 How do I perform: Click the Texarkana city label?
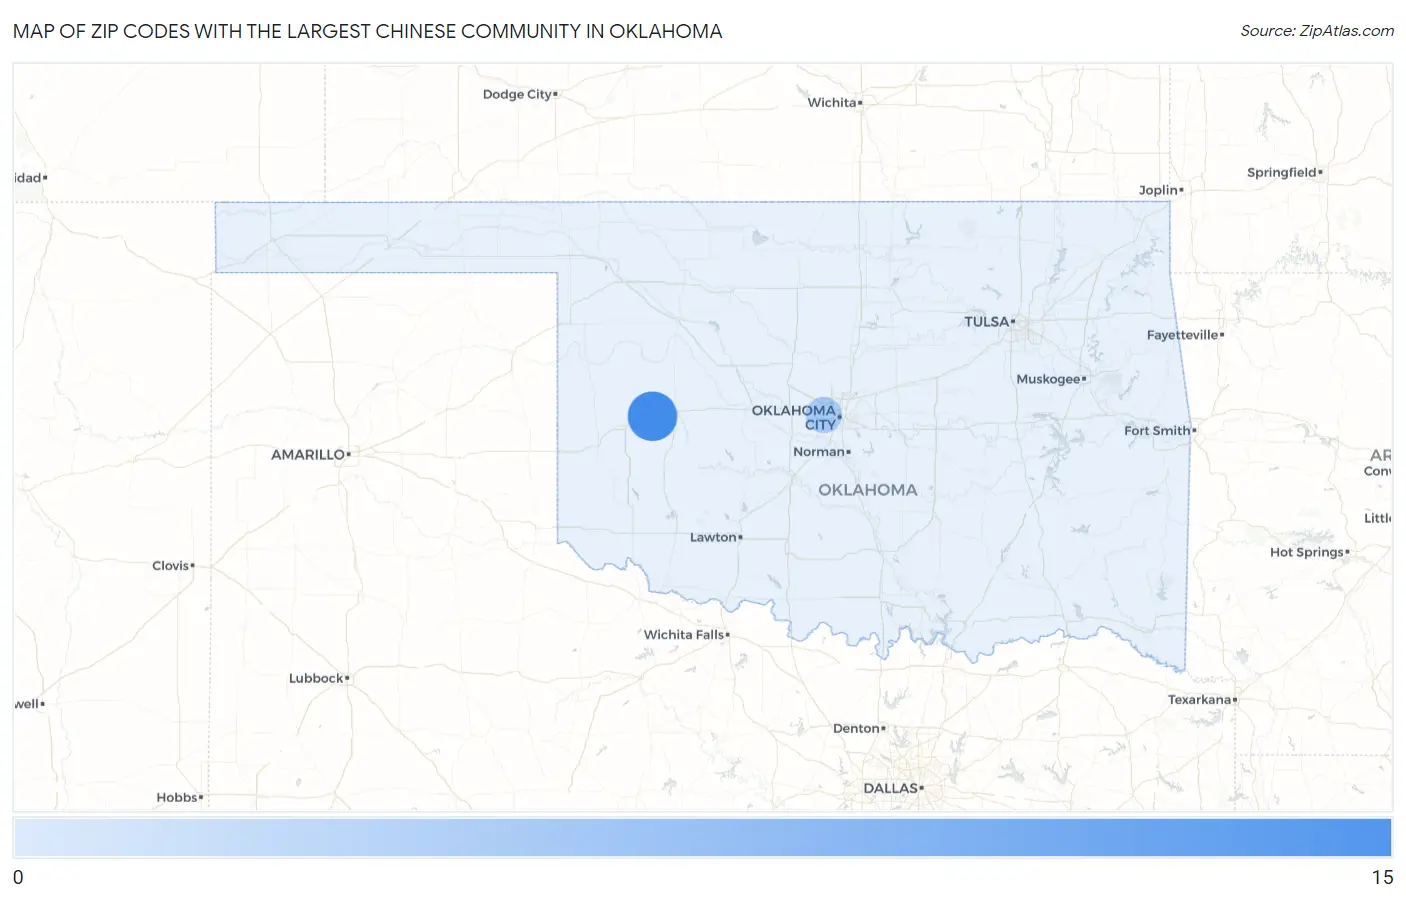click(1199, 700)
